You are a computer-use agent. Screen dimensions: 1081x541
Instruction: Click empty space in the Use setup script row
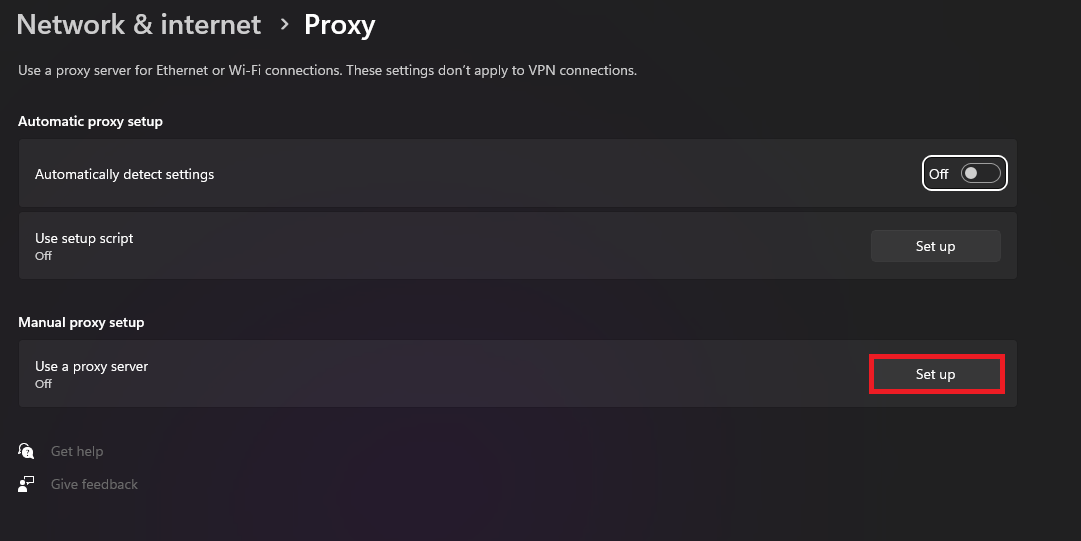coord(500,246)
